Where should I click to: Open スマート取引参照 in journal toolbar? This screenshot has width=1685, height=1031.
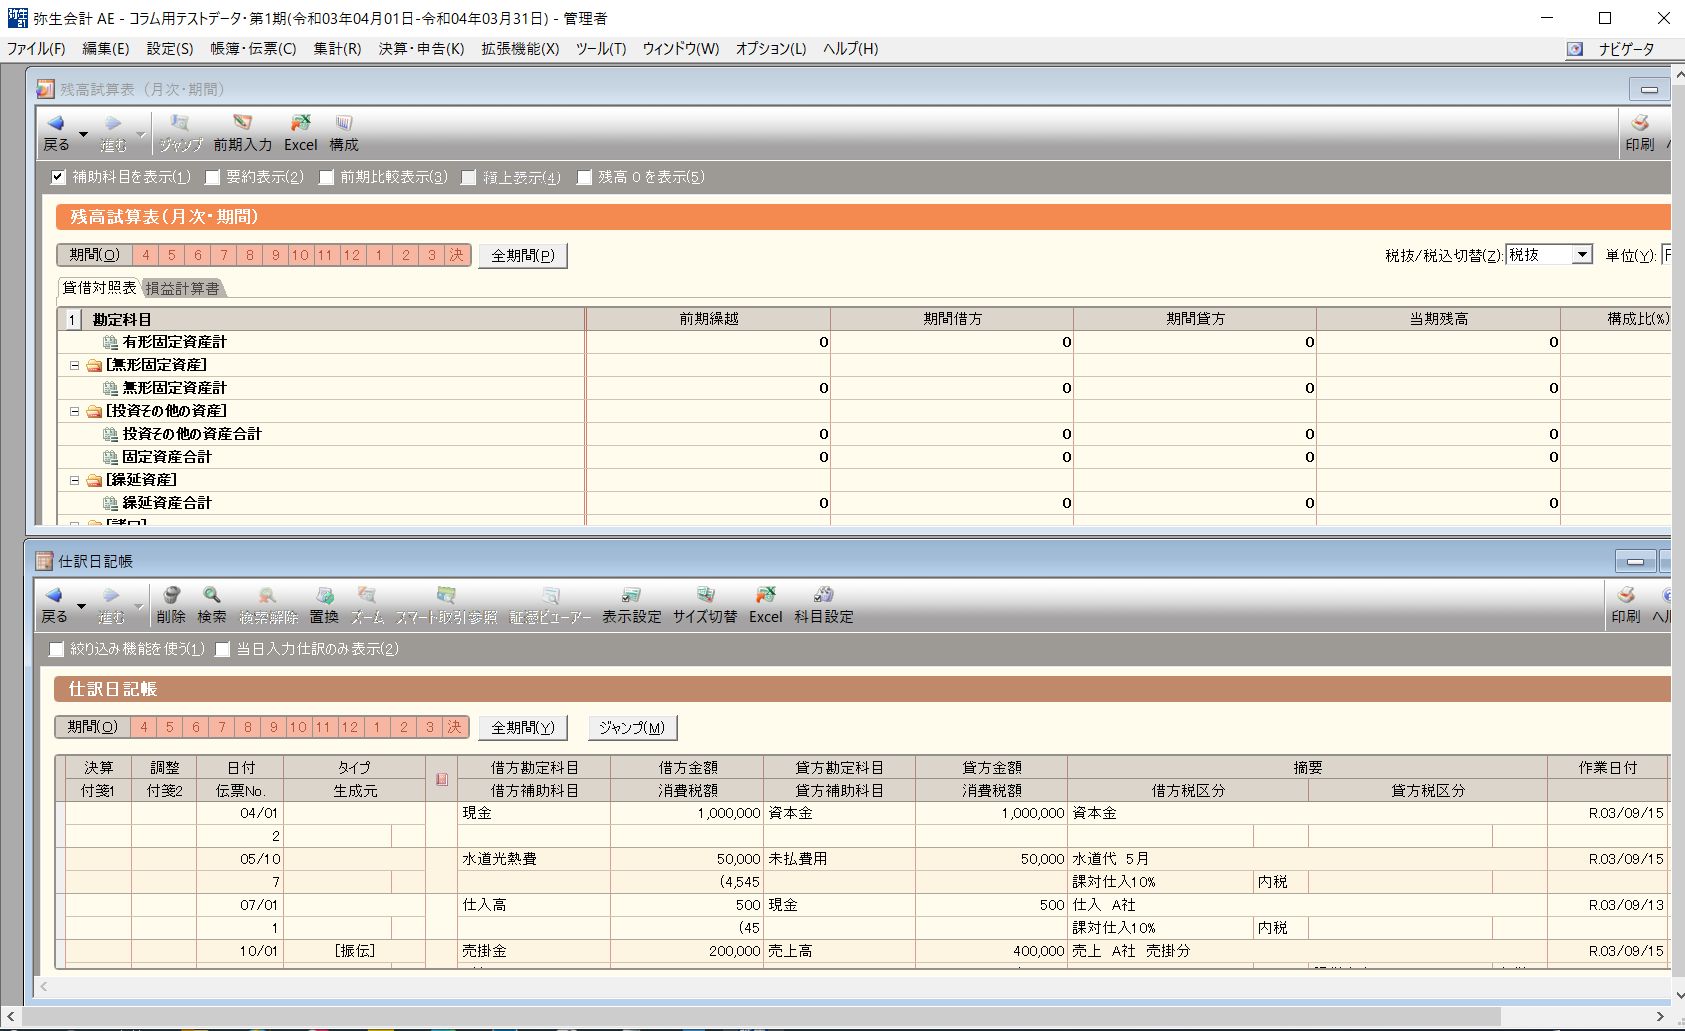point(446,605)
